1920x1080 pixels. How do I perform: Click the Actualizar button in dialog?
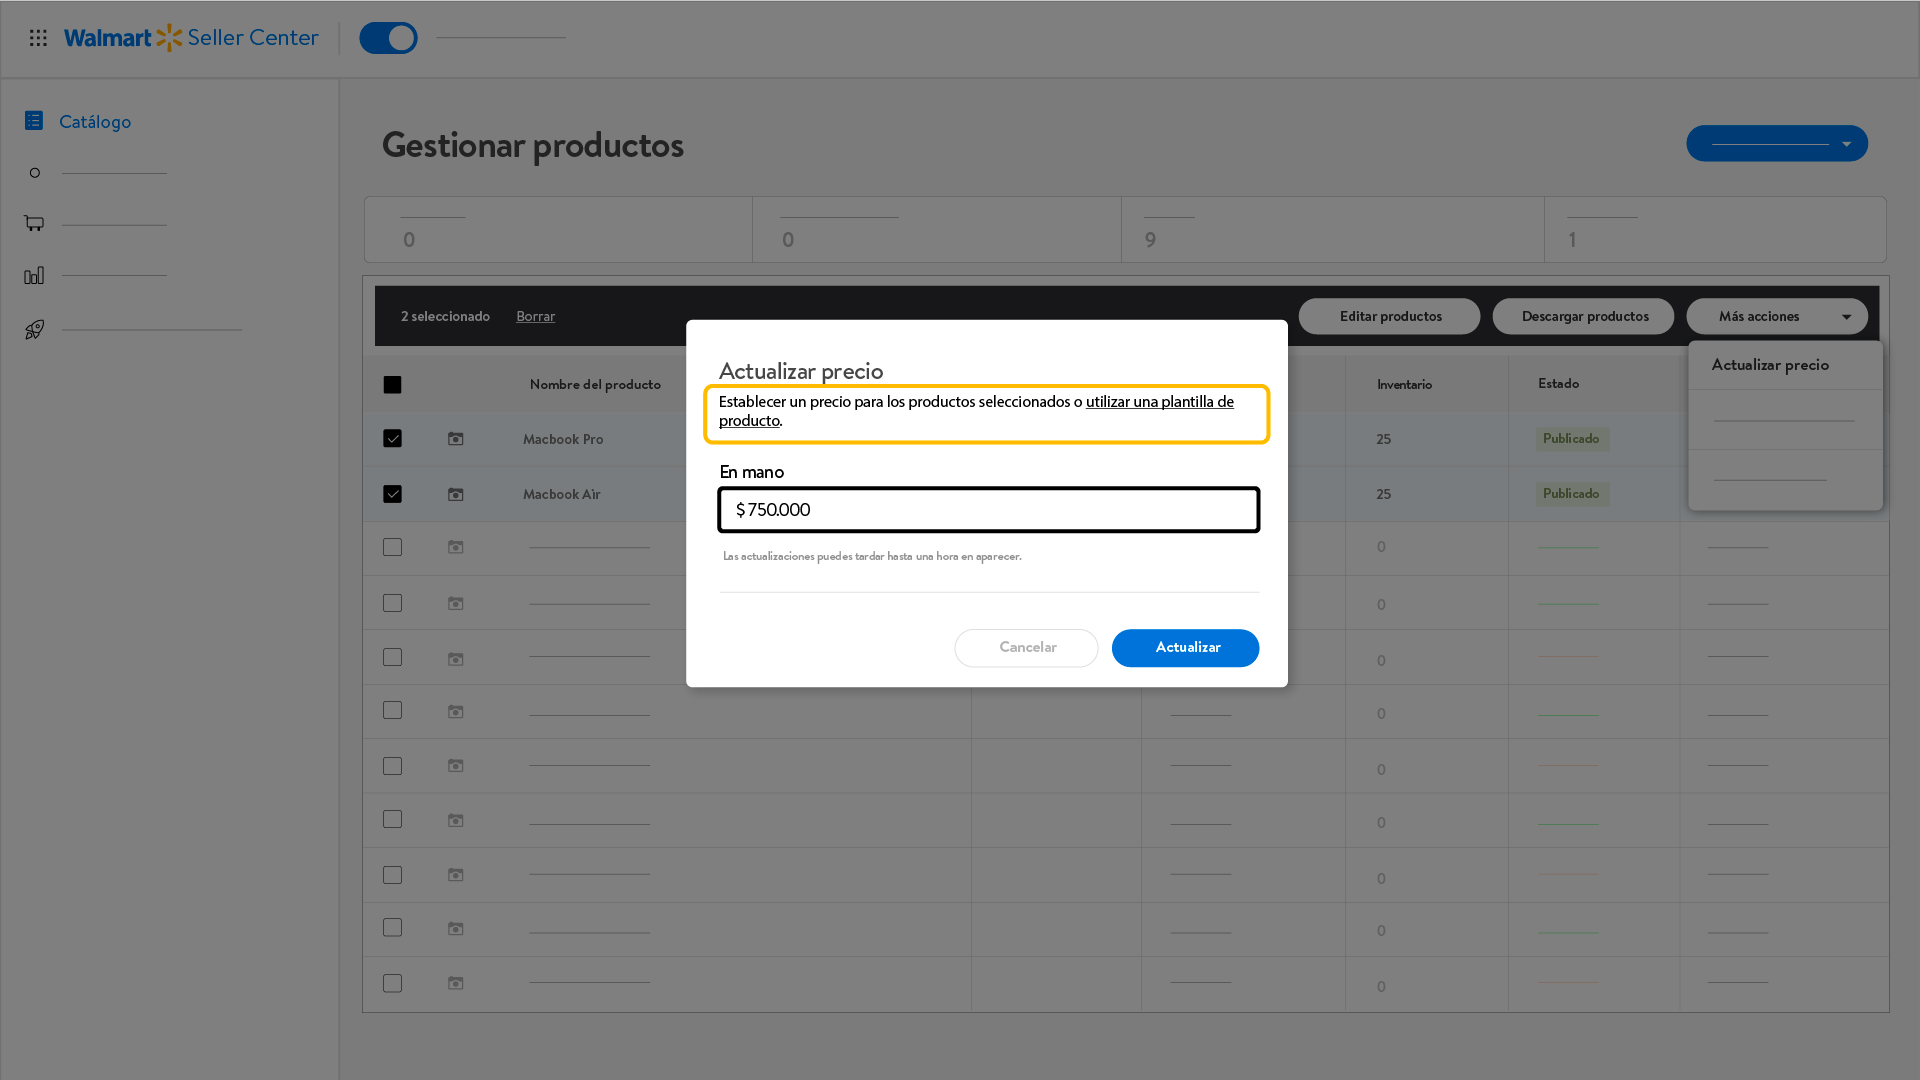click(x=1185, y=648)
